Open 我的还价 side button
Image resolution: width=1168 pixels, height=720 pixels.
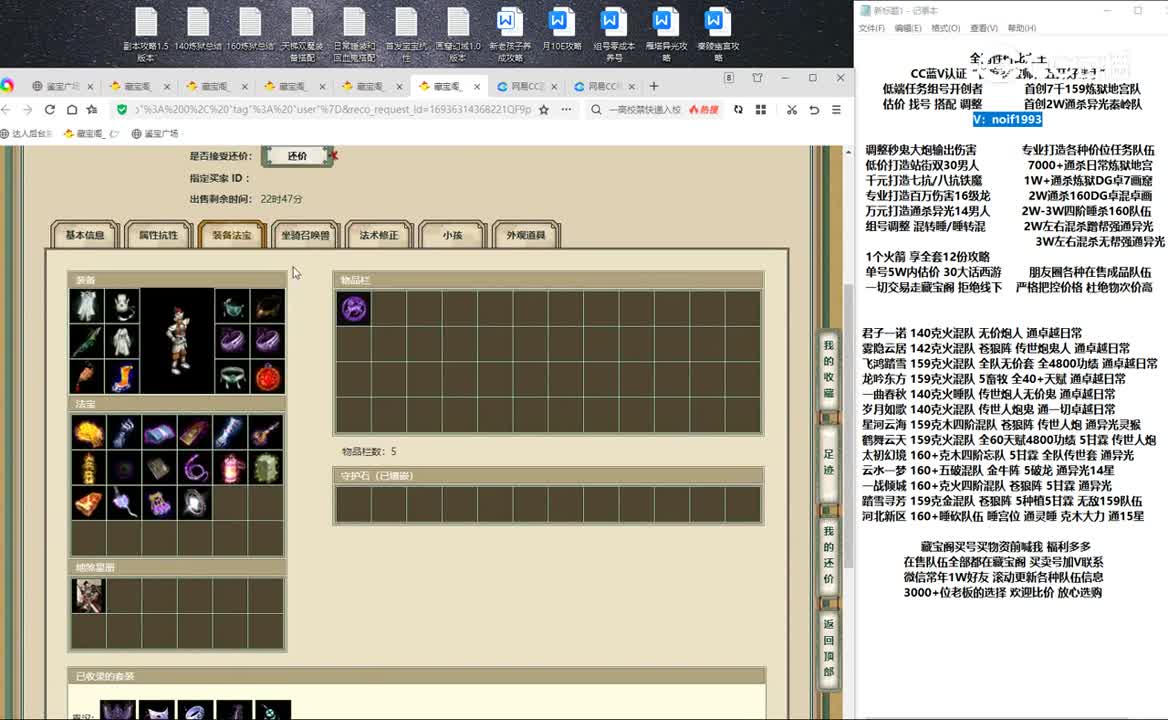tap(828, 555)
